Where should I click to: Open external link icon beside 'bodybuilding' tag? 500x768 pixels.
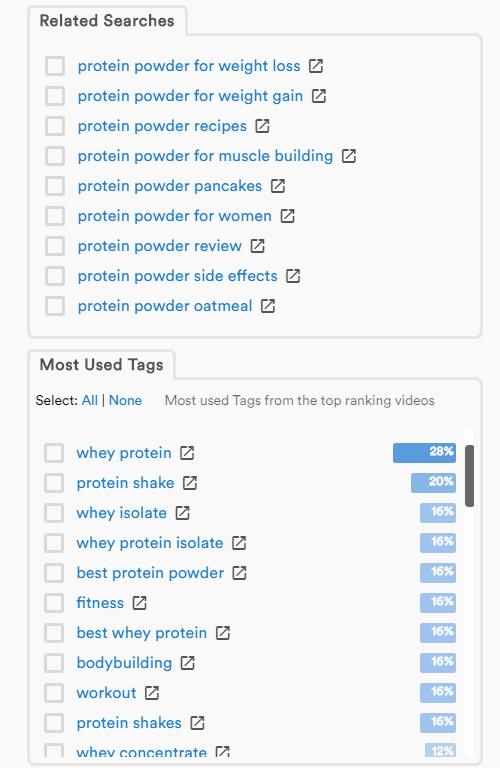(188, 663)
